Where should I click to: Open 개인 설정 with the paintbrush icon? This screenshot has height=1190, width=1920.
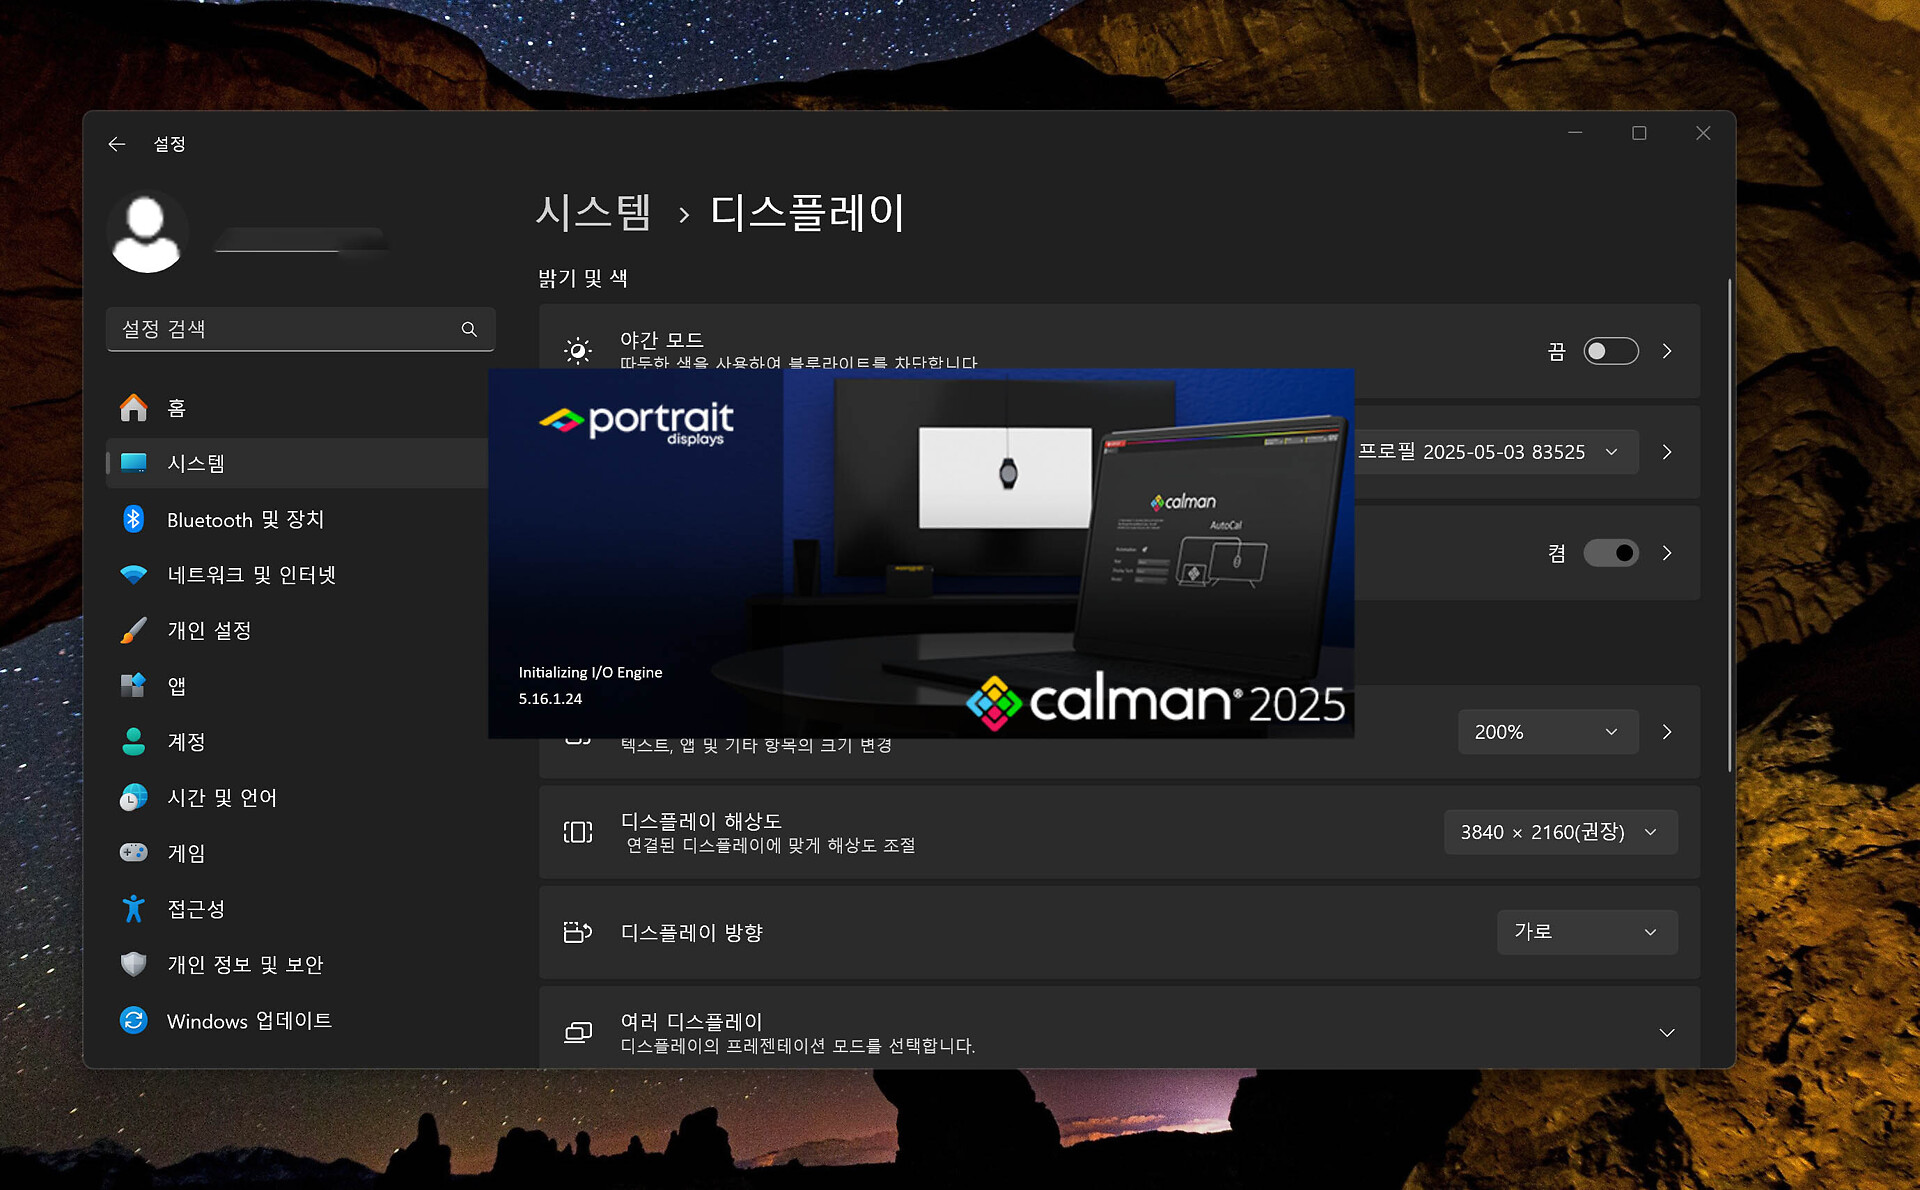tap(209, 630)
